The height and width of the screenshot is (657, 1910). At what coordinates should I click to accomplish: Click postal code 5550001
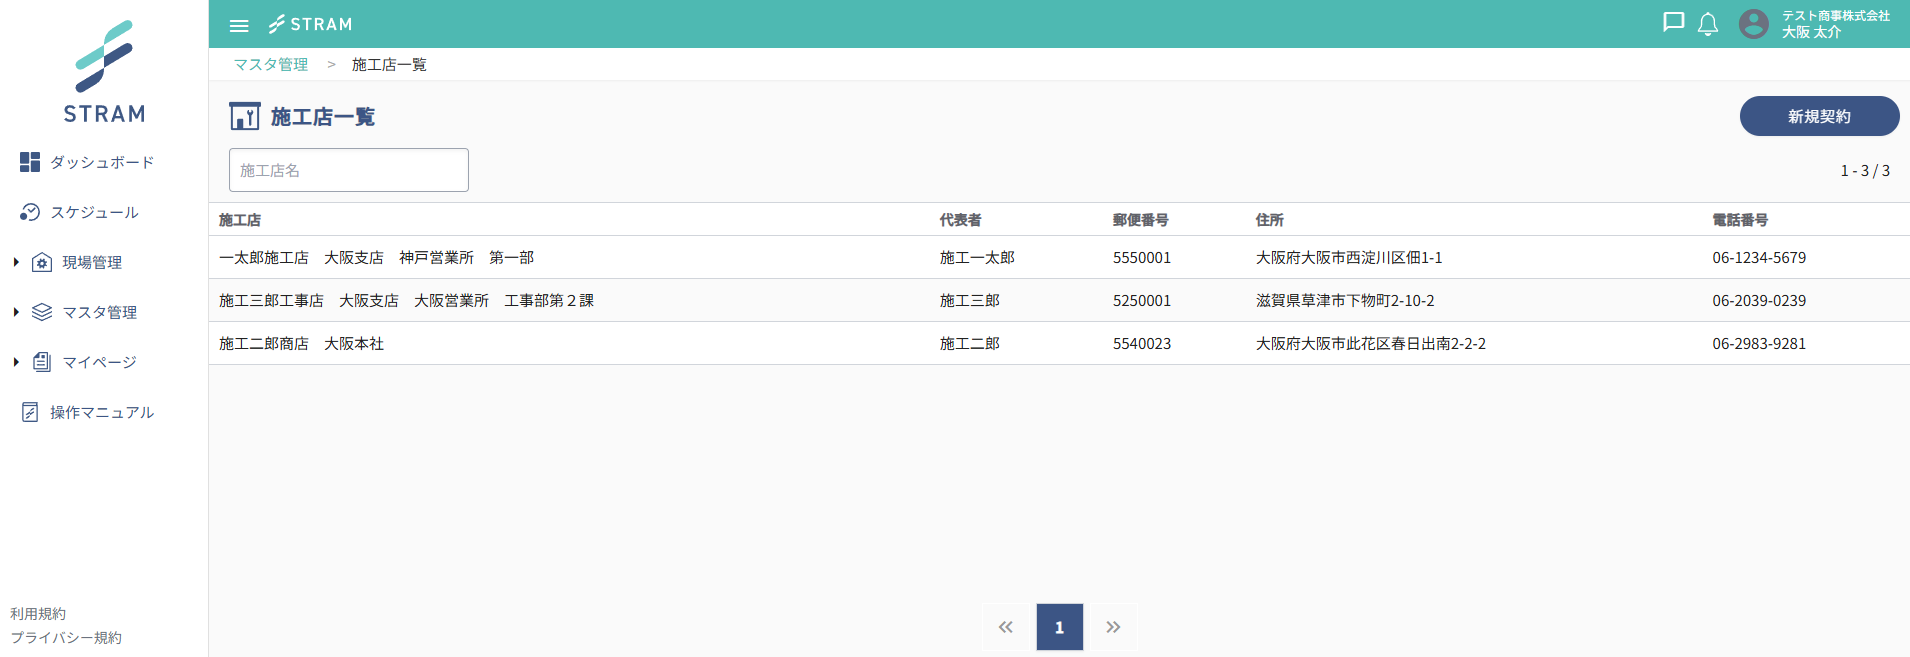1142,257
